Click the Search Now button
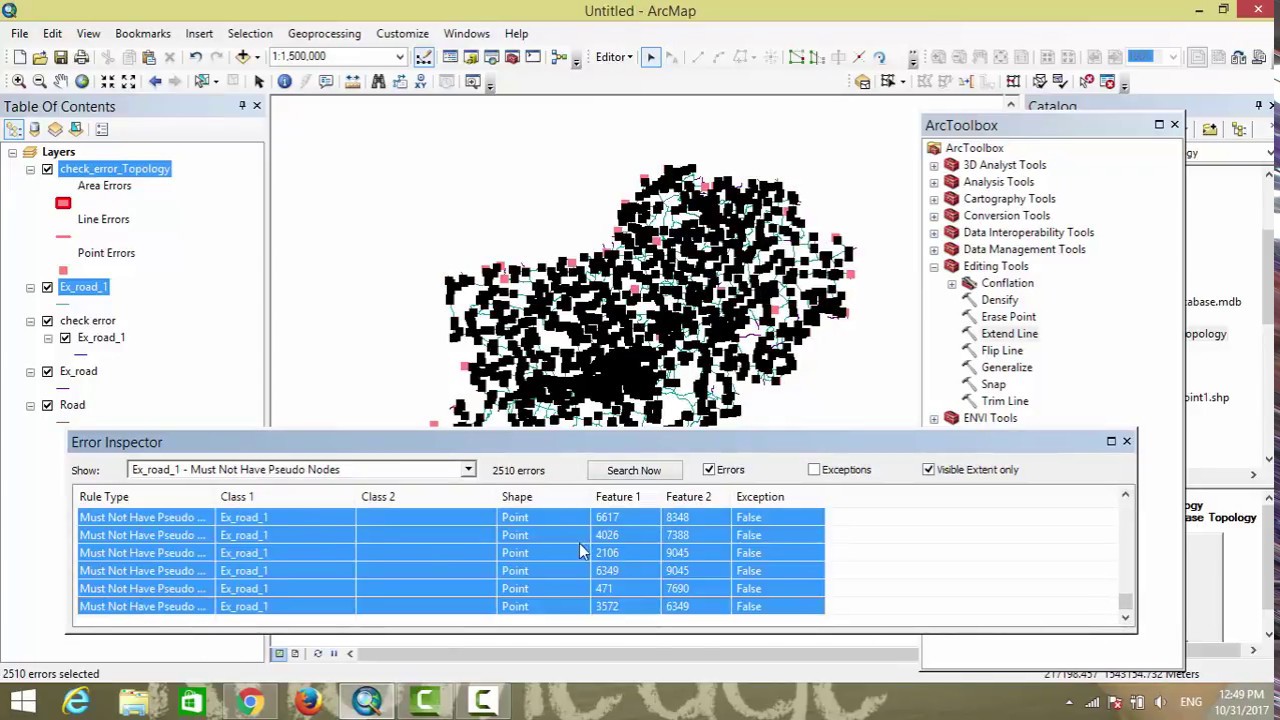Image resolution: width=1280 pixels, height=720 pixels. (633, 469)
